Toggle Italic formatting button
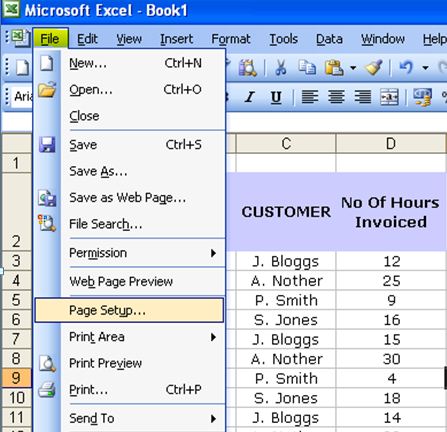The width and height of the screenshot is (447, 432). pyautogui.click(x=250, y=97)
